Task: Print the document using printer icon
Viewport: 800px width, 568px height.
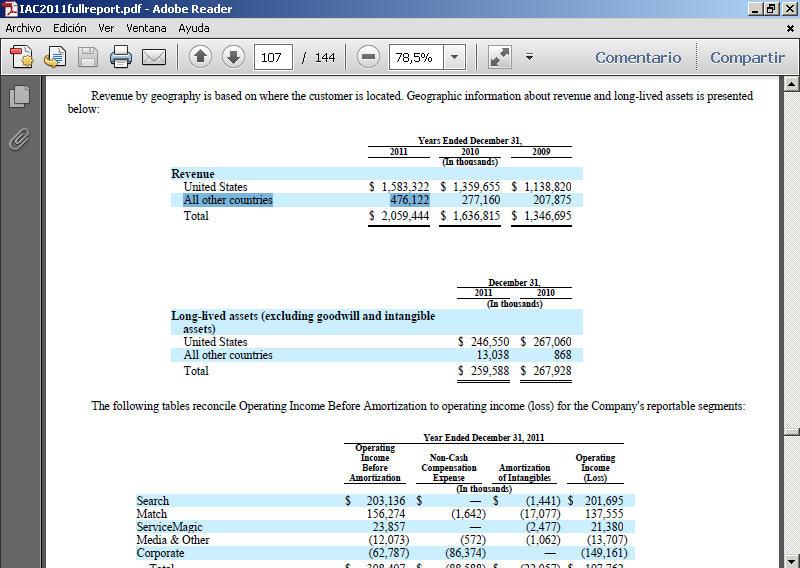Action: (121, 57)
